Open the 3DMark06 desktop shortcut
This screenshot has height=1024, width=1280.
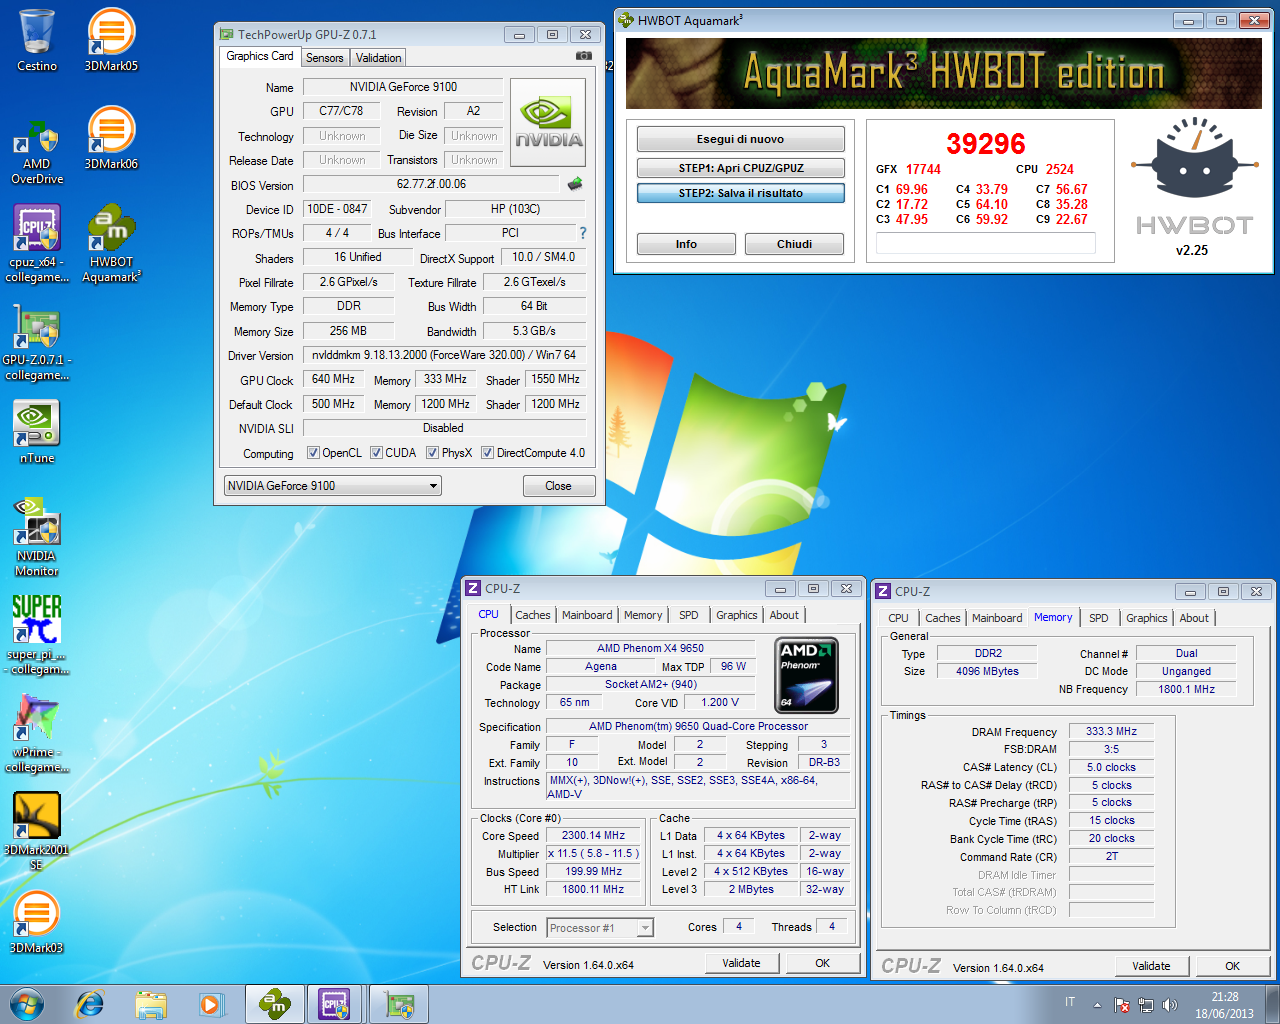point(111,138)
